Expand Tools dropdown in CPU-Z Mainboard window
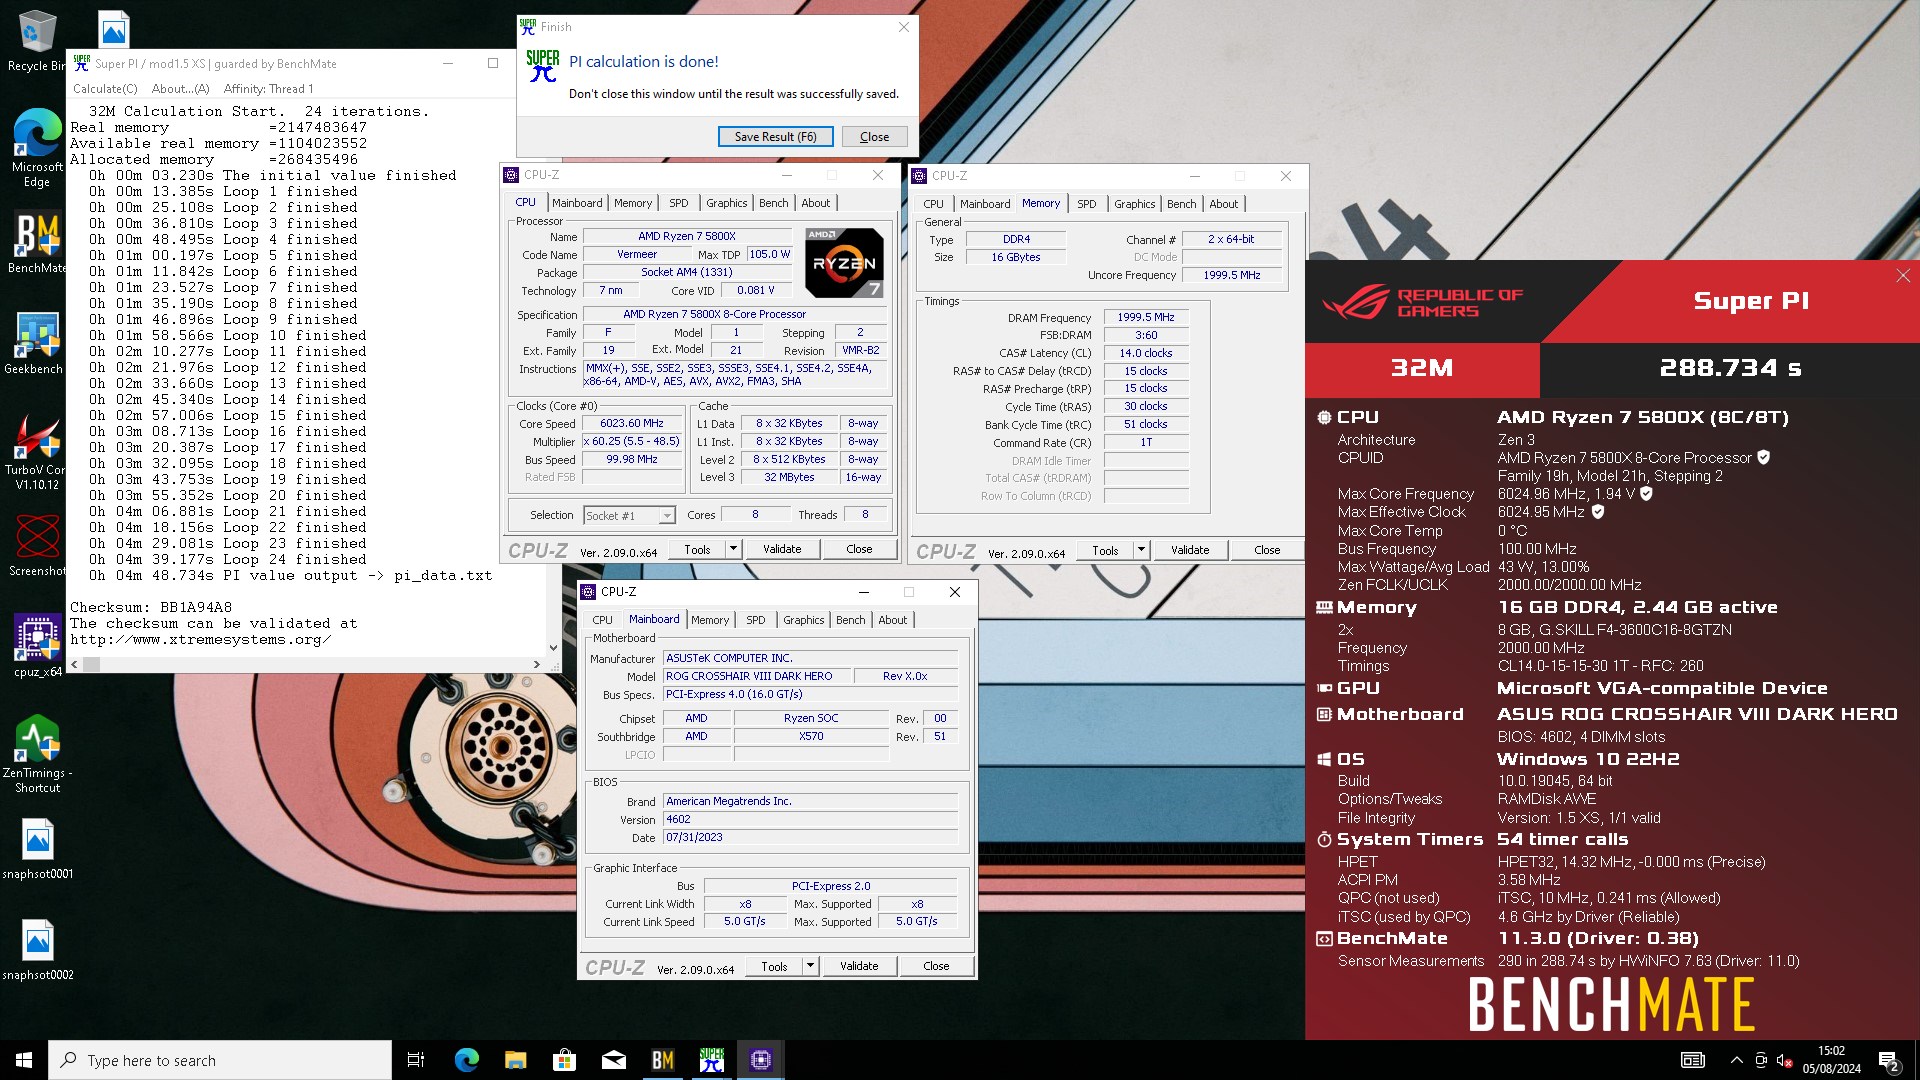 click(810, 966)
